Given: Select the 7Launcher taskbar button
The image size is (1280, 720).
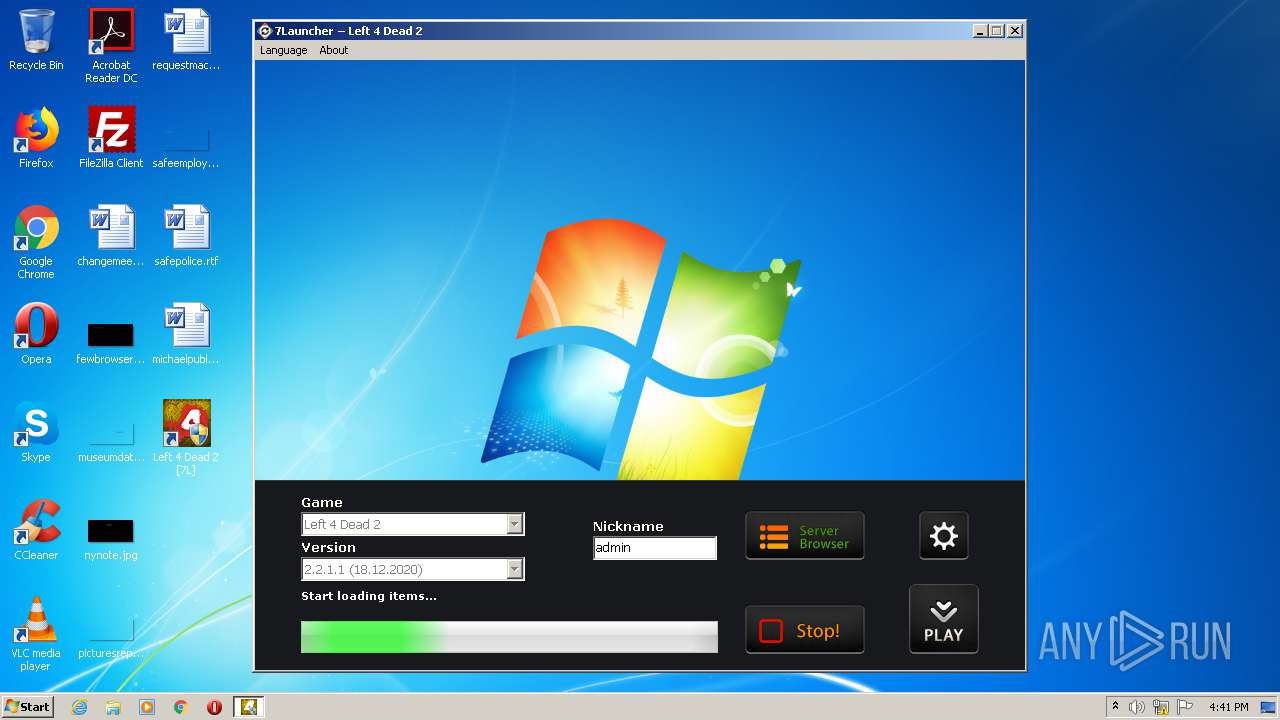Looking at the screenshot, I should click(249, 707).
